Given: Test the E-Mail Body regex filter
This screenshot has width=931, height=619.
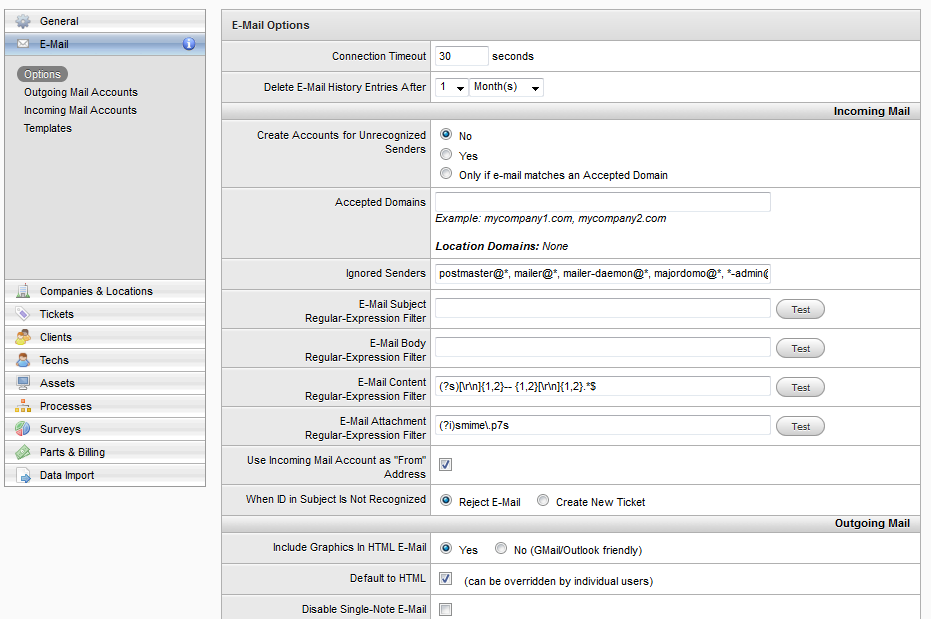Looking at the screenshot, I should (x=800, y=348).
